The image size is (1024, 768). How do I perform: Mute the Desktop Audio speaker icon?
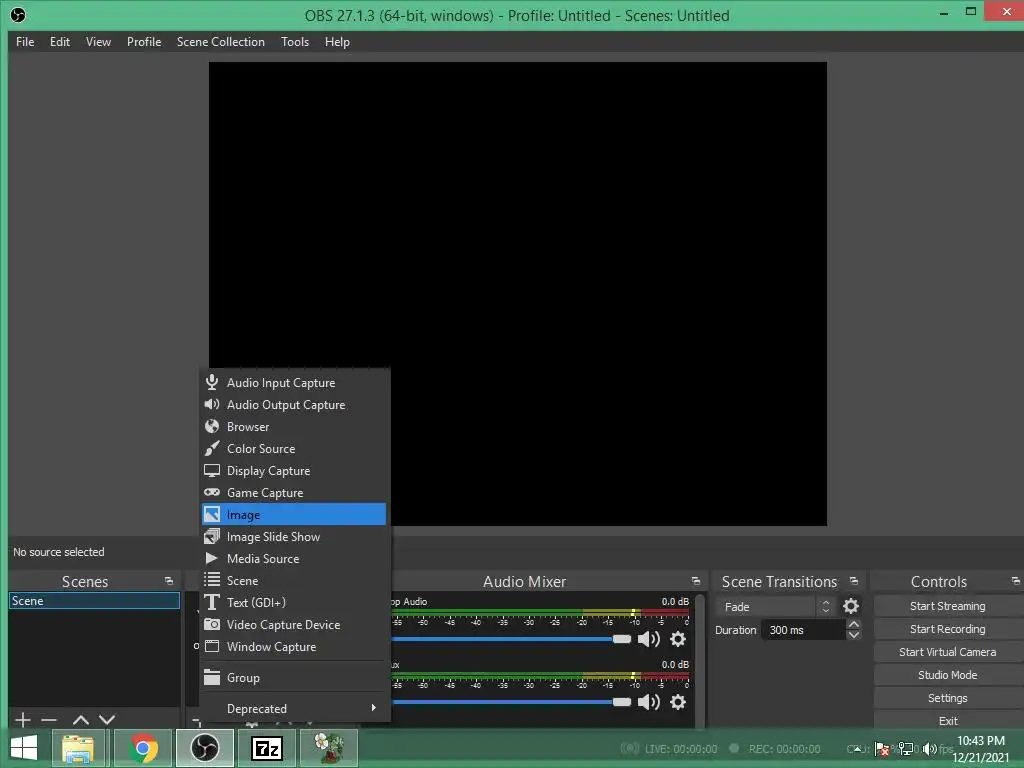click(x=648, y=639)
